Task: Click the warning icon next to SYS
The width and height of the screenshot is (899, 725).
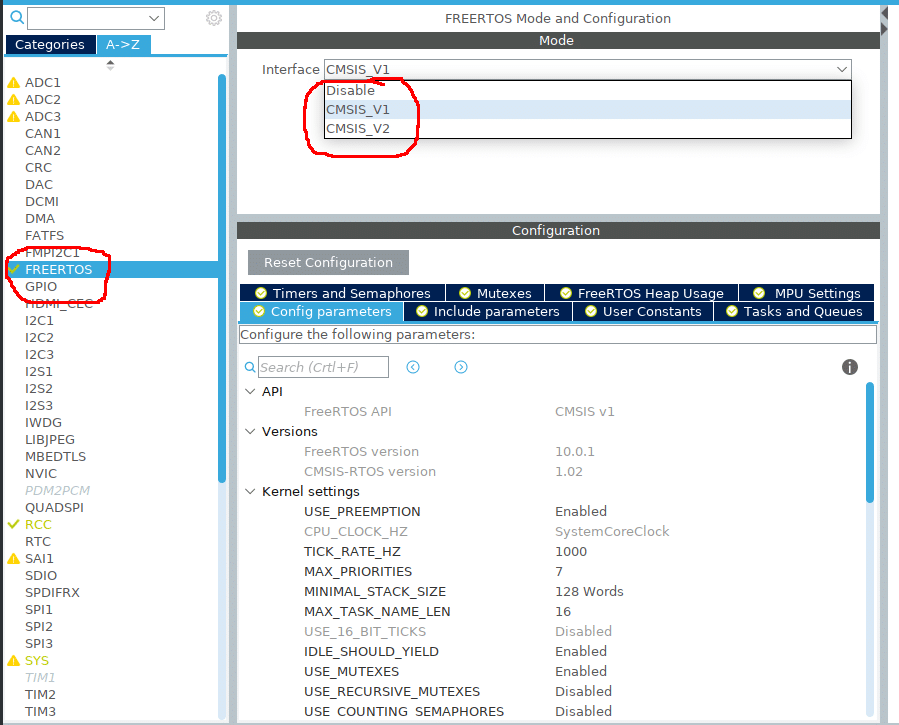Action: point(14,660)
